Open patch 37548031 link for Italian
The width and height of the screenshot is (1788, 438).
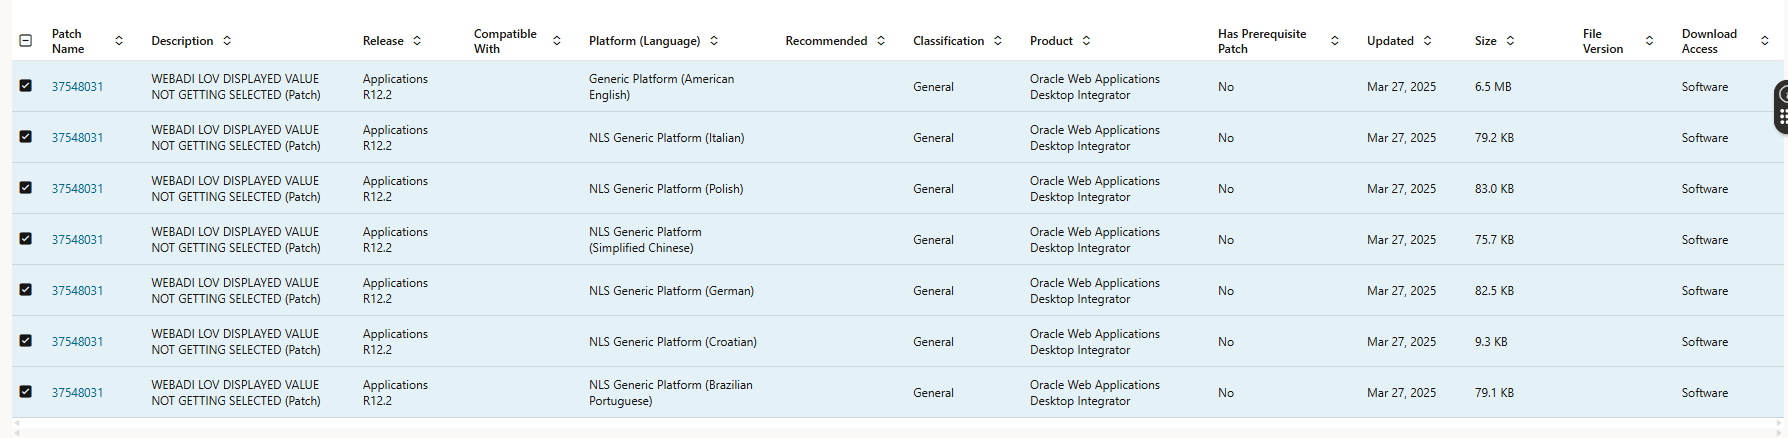click(x=77, y=138)
